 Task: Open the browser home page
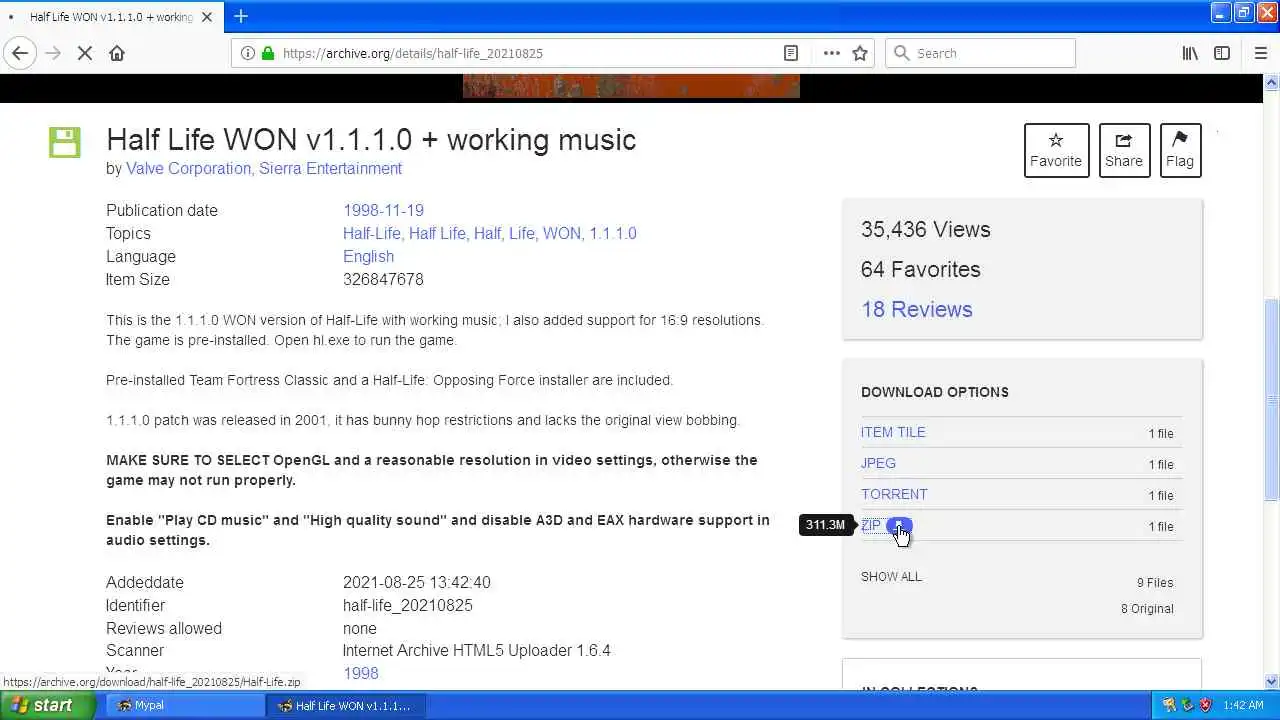coord(117,53)
